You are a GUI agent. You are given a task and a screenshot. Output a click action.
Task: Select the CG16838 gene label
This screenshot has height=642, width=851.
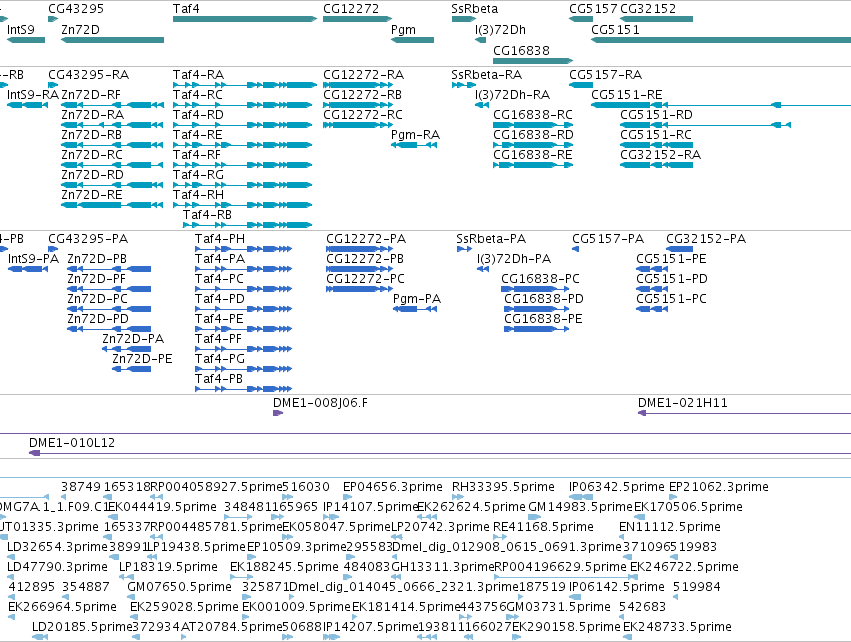point(521,50)
